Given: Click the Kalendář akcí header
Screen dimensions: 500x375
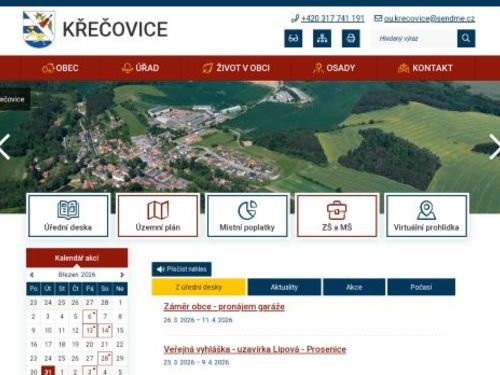Looking at the screenshot, I should [x=77, y=258].
